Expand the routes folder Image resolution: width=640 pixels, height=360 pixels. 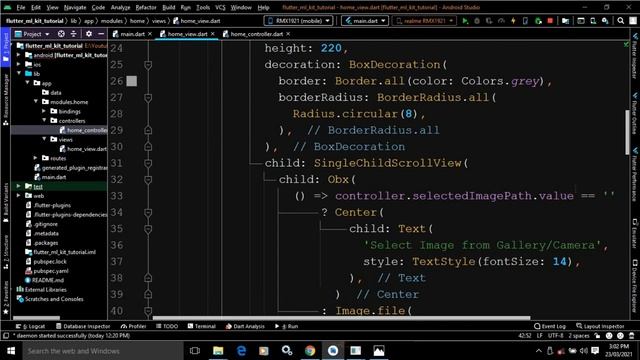click(36, 158)
